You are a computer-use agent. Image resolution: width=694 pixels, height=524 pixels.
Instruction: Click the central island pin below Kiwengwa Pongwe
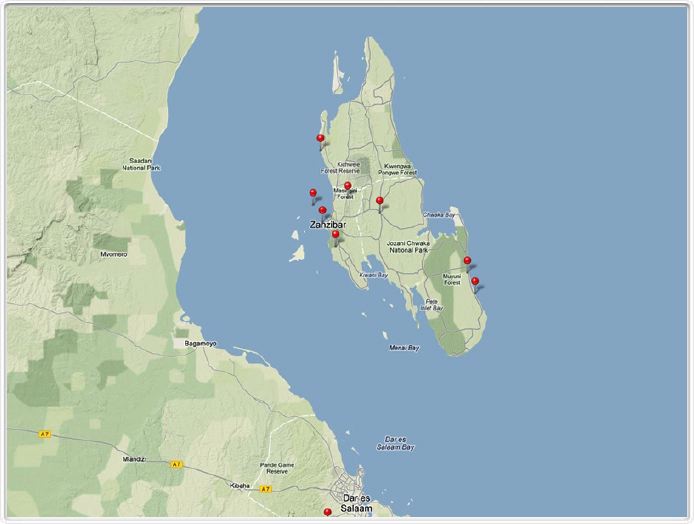tap(379, 202)
